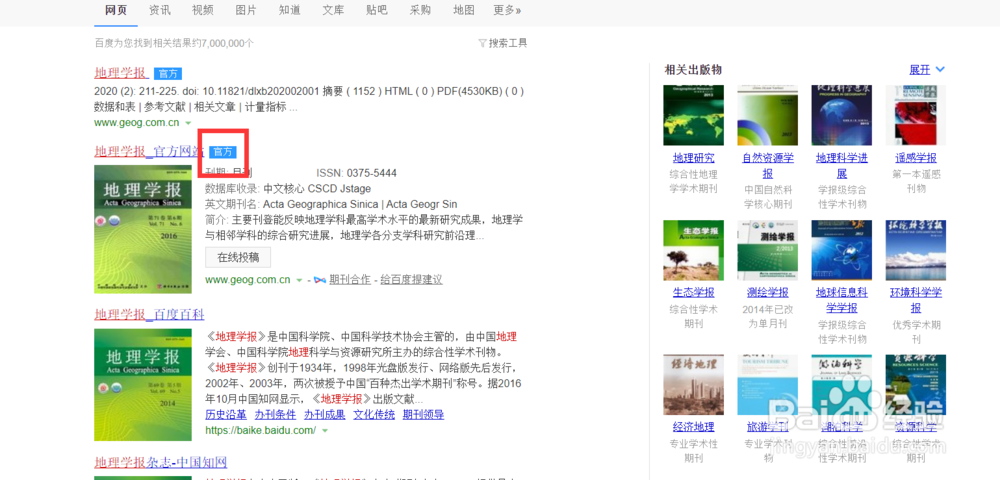Image resolution: width=1000 pixels, height=480 pixels.
Task: Open the 文库 tab
Action: 333,10
